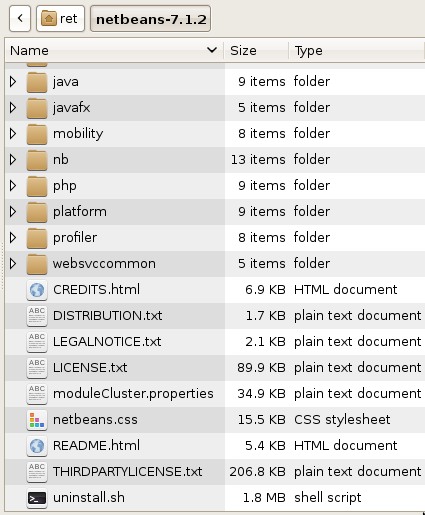Select the file name README.html
The width and height of the screenshot is (425, 515).
click(96, 445)
